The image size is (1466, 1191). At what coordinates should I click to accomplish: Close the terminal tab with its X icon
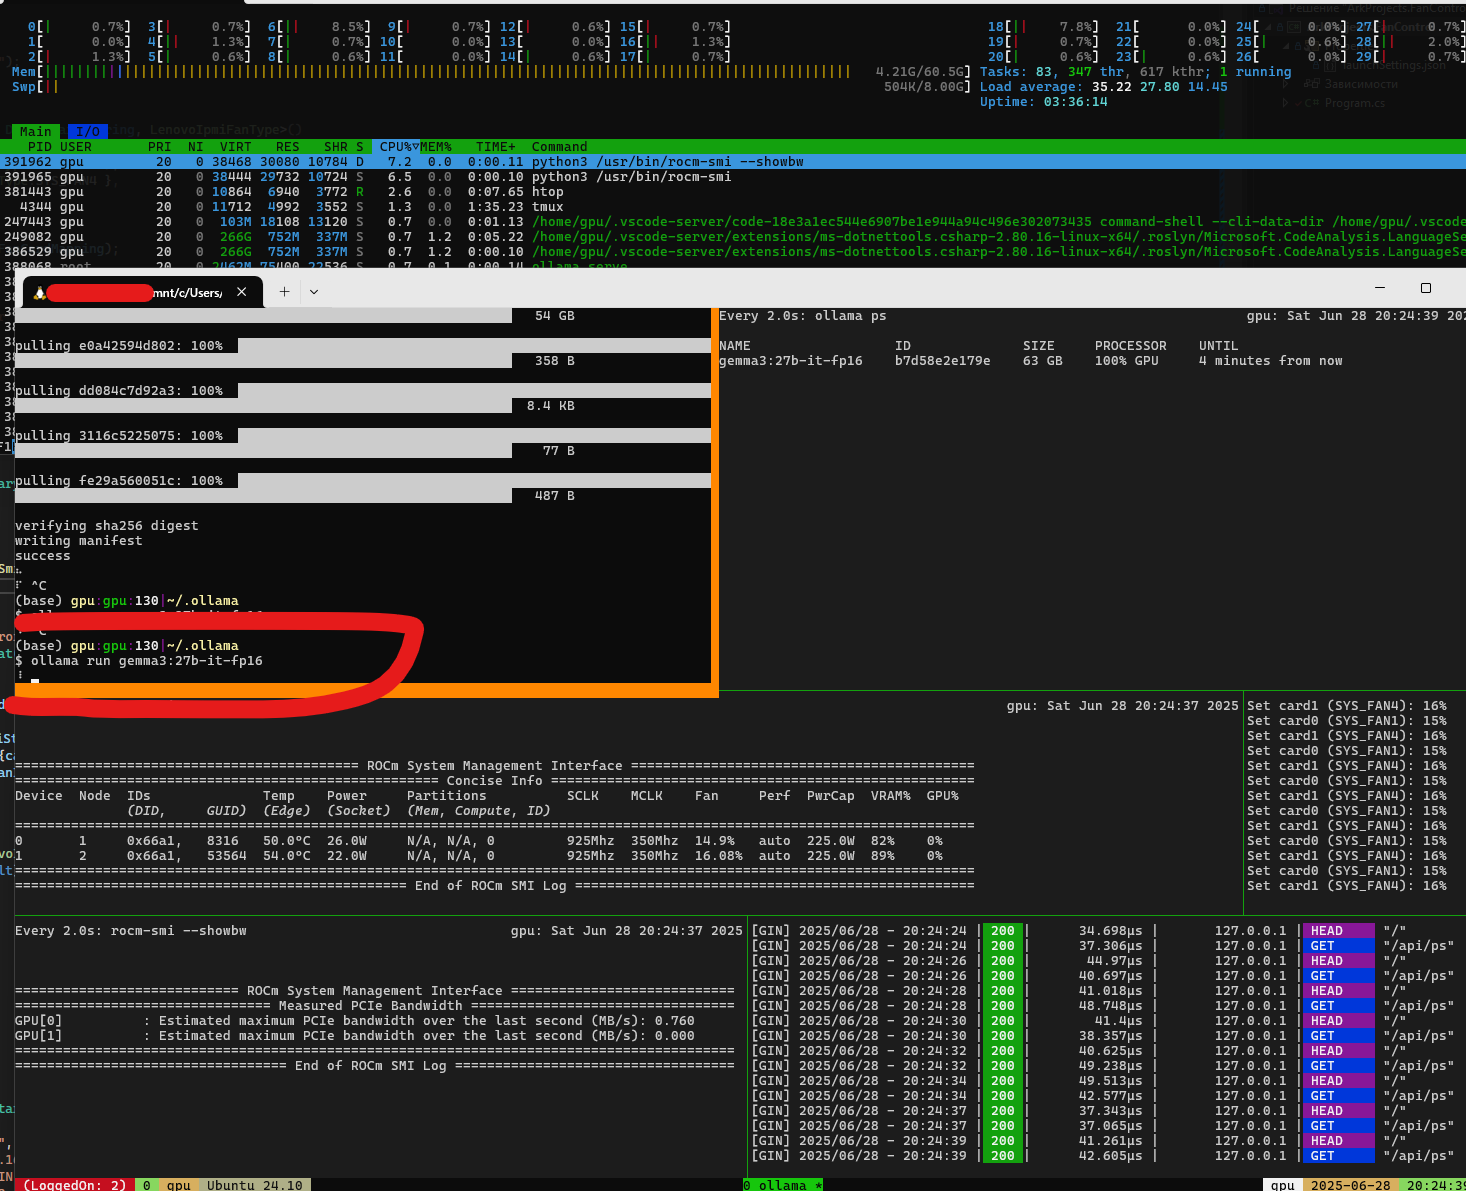241,292
